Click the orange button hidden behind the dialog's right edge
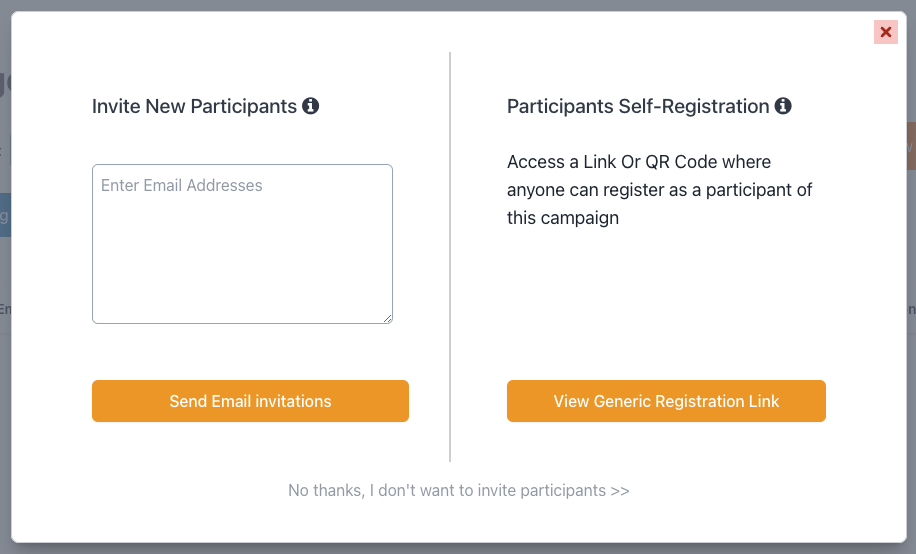 click(x=910, y=144)
